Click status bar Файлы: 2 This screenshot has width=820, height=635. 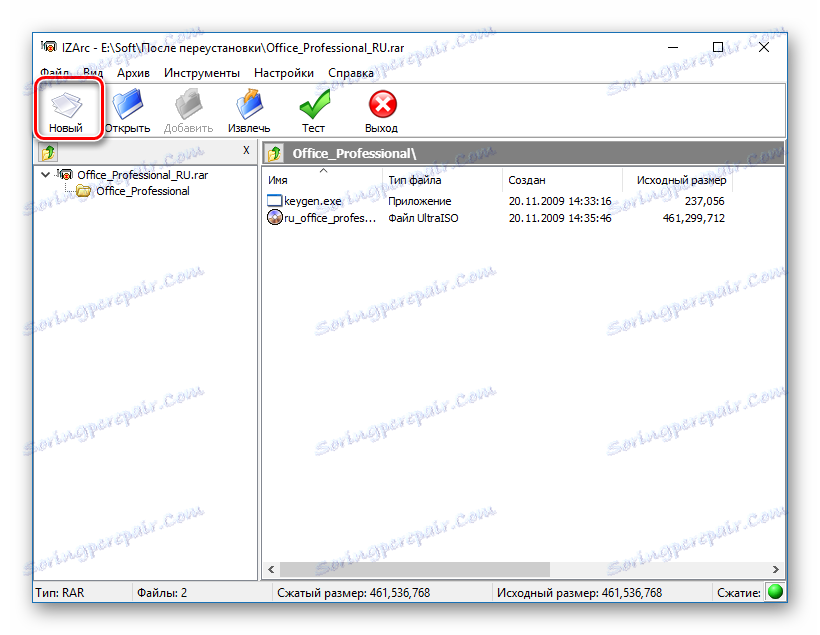coord(162,593)
